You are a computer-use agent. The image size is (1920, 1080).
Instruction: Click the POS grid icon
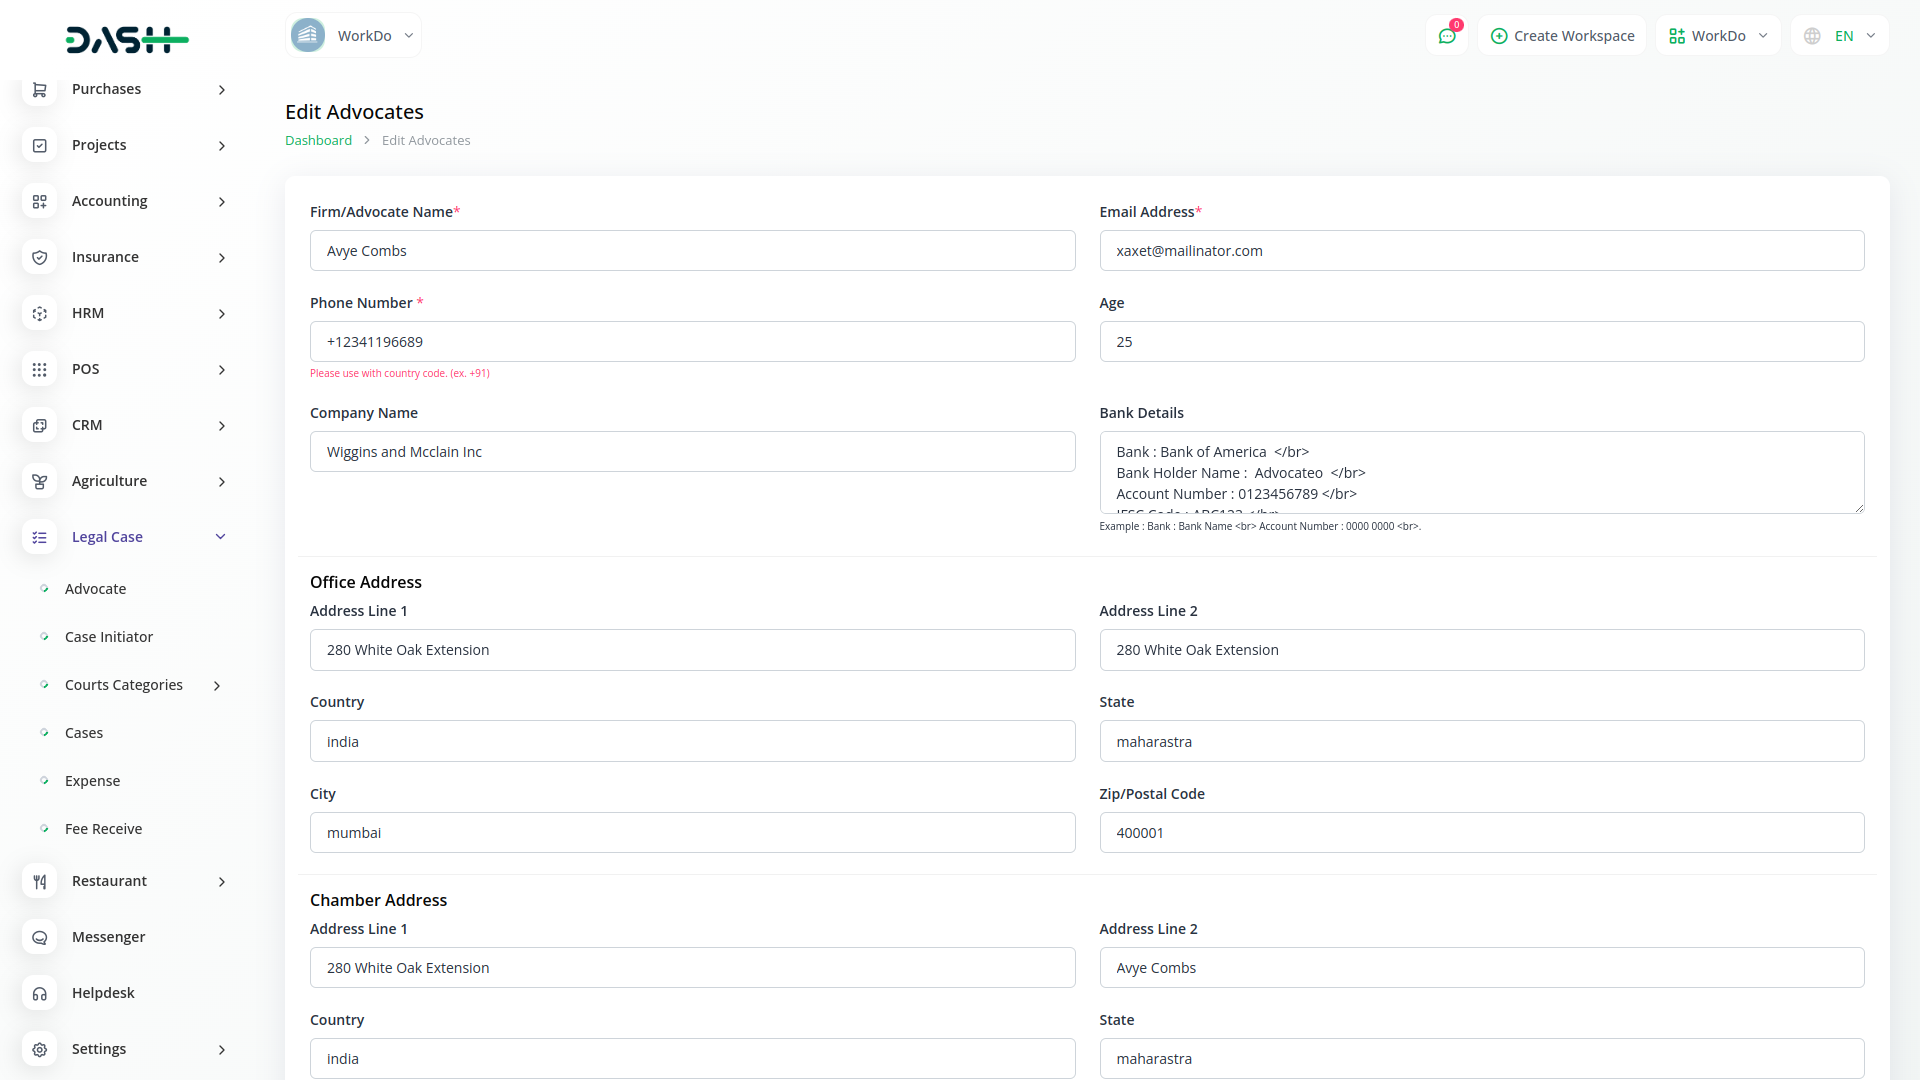pyautogui.click(x=39, y=369)
